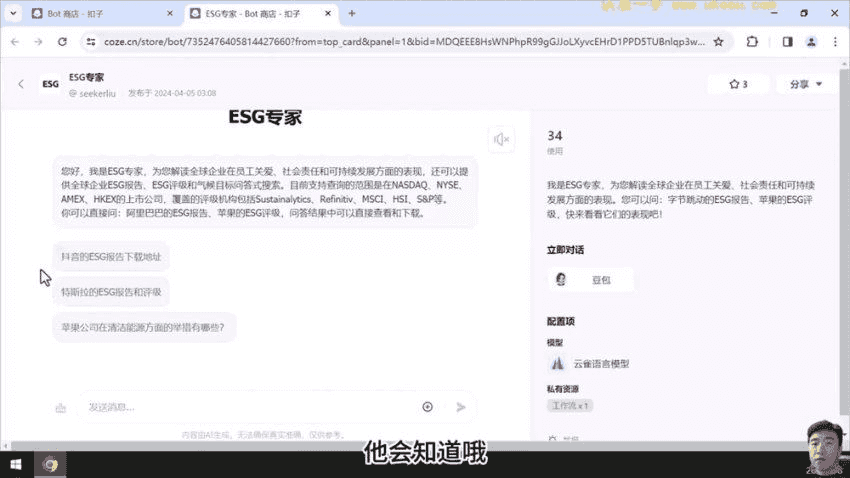Start chat with 豆包 button
Viewport: 850px width, 478px height.
[593, 280]
